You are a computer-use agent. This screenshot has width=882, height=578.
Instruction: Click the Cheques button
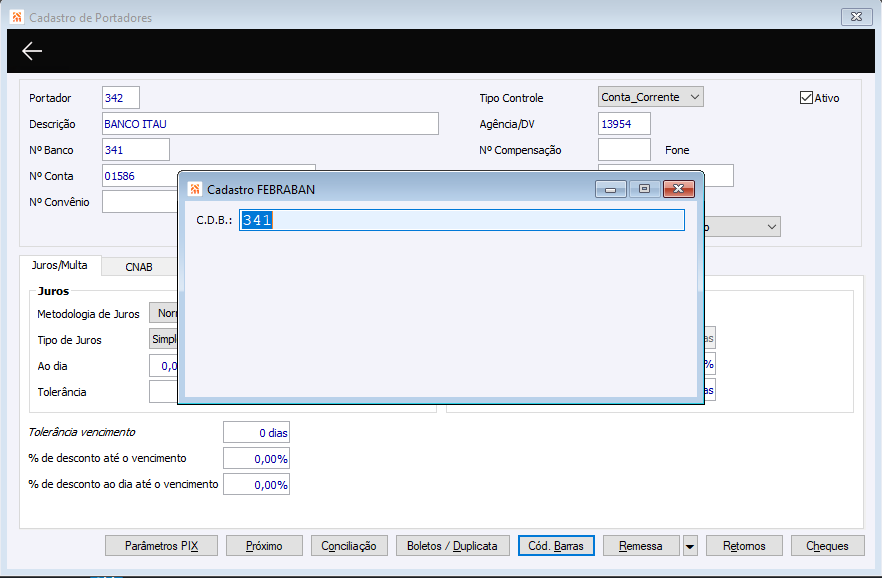[827, 546]
